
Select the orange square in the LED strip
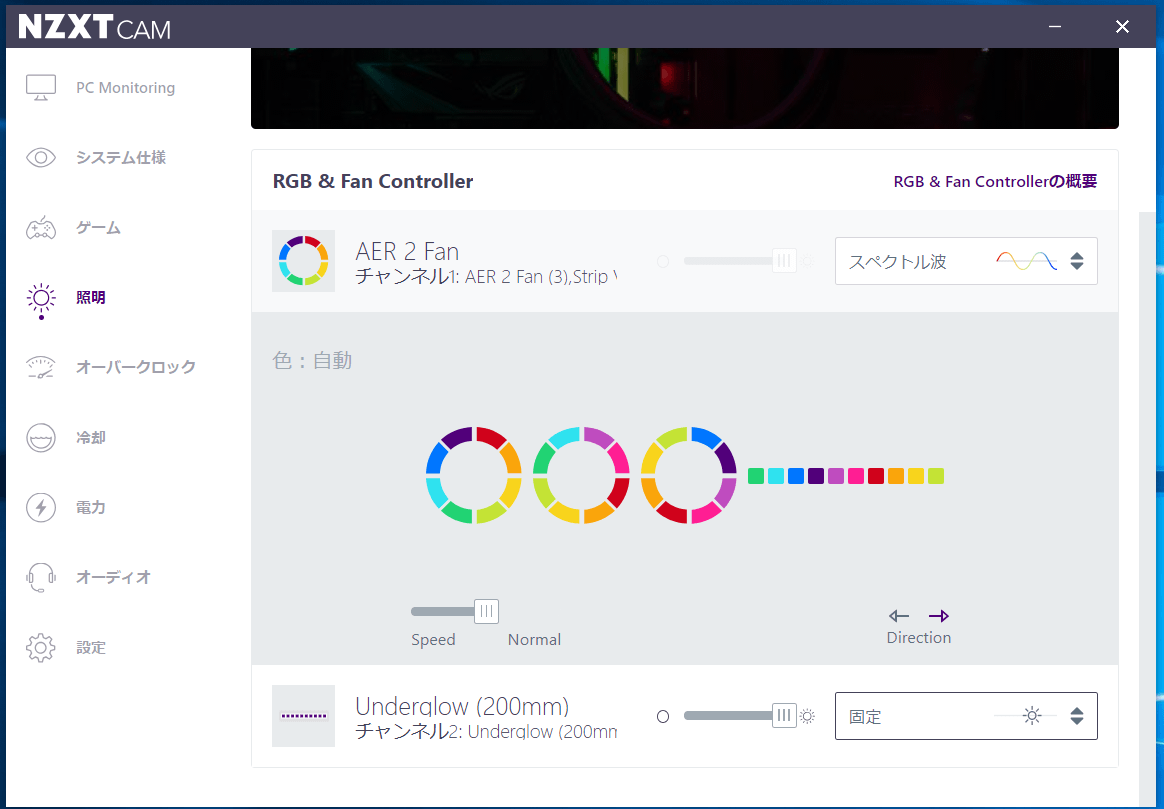tap(896, 476)
